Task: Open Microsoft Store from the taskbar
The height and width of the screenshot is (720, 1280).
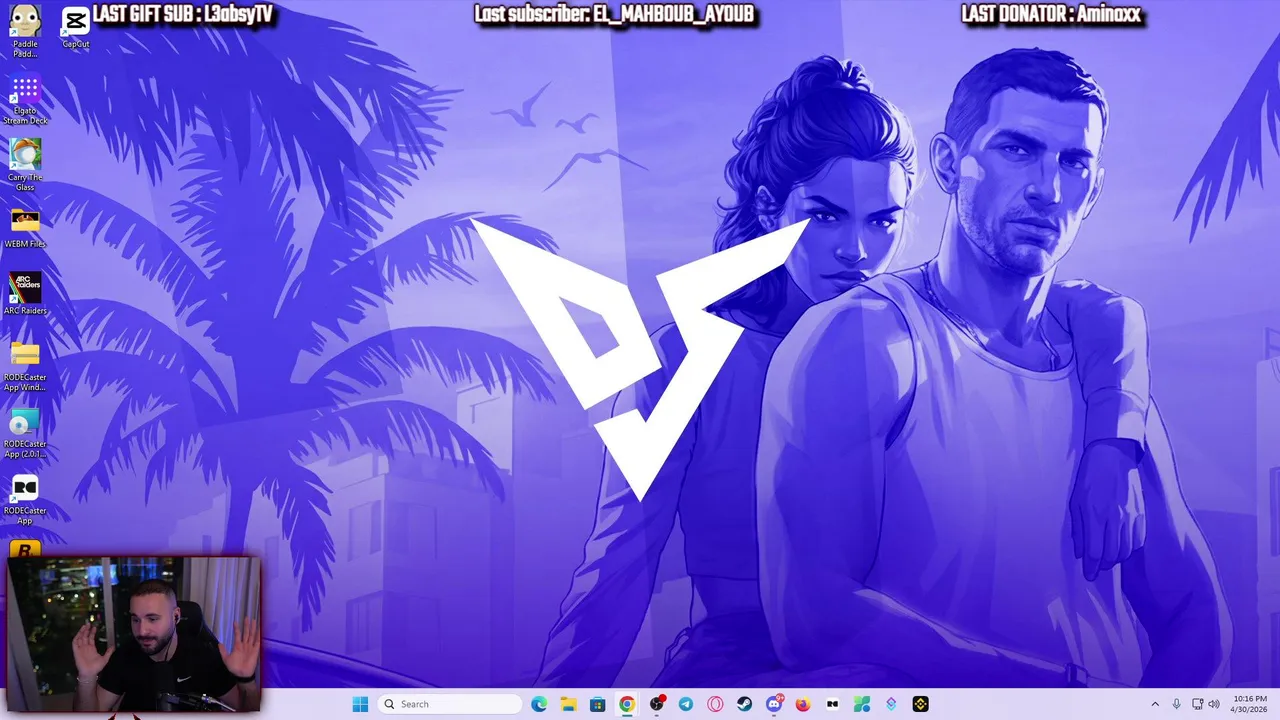Action: click(x=597, y=704)
